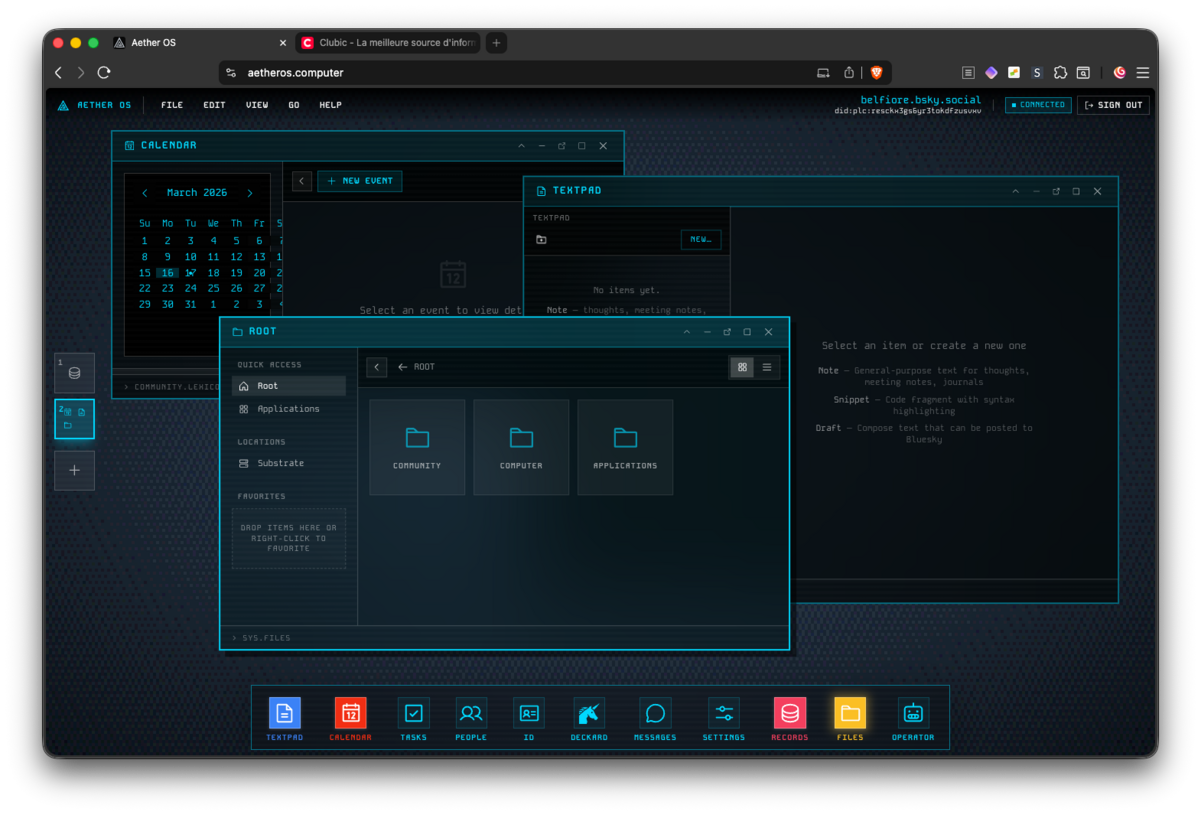
Task: Open the browser extensions puzzle icon
Action: (x=1060, y=72)
